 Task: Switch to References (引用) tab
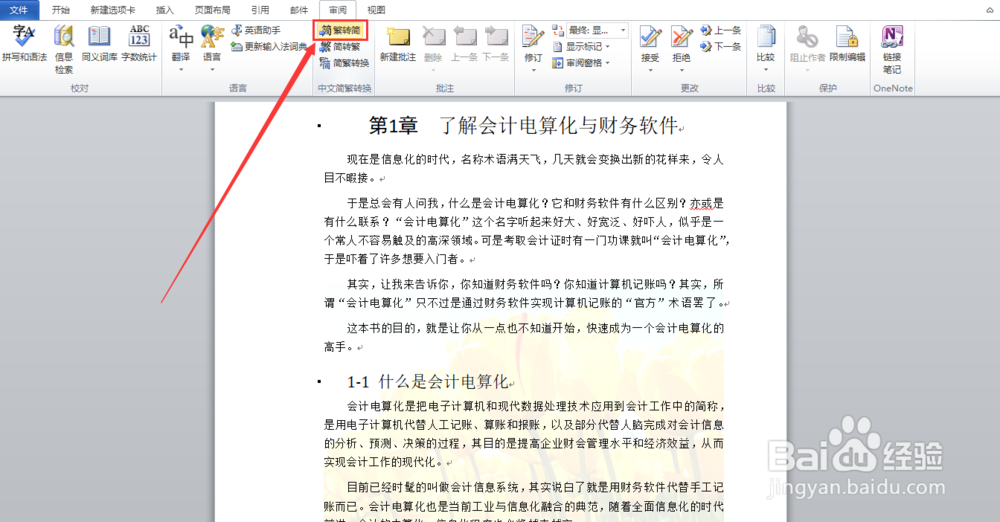click(x=260, y=10)
